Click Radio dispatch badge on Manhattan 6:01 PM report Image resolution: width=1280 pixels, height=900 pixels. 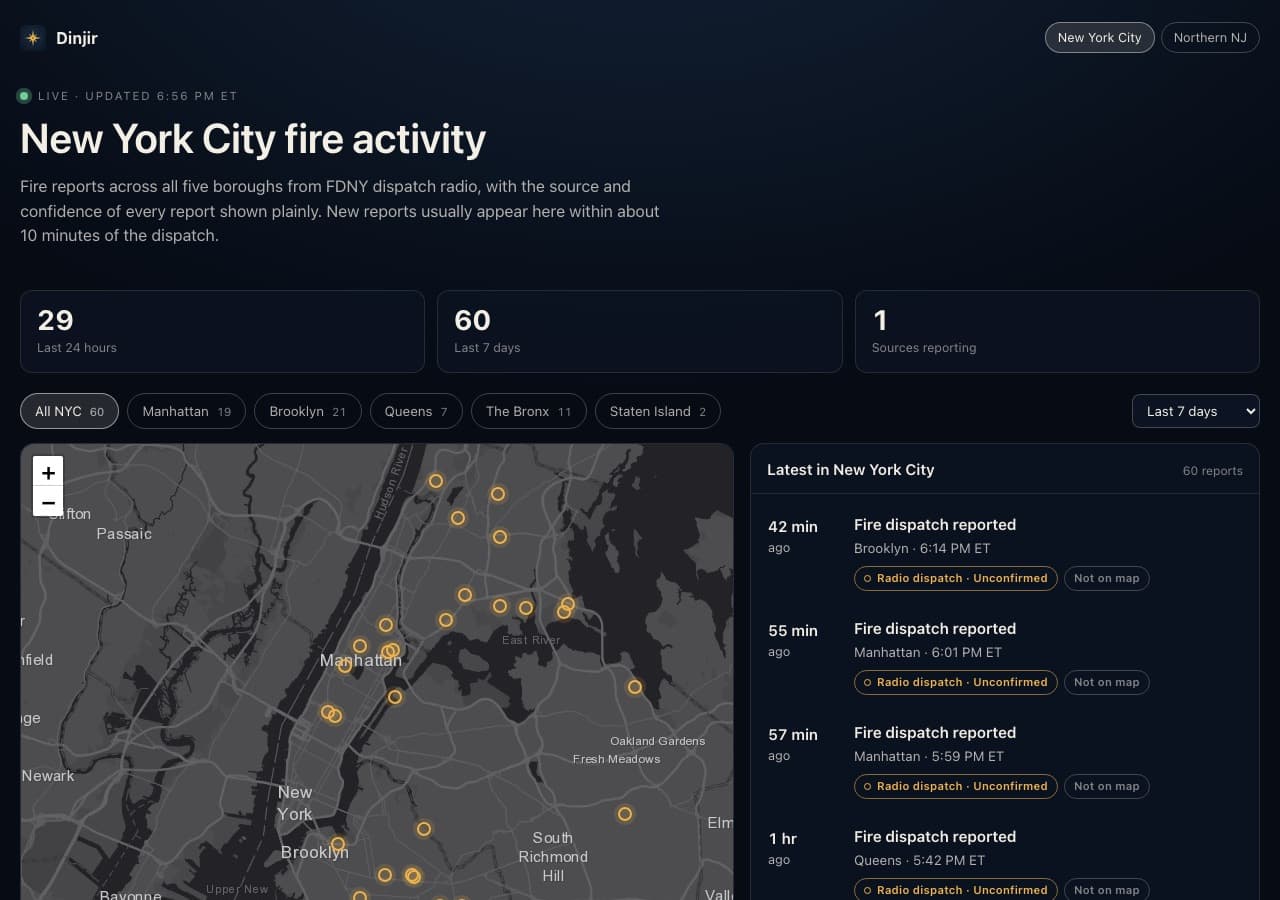pos(955,682)
